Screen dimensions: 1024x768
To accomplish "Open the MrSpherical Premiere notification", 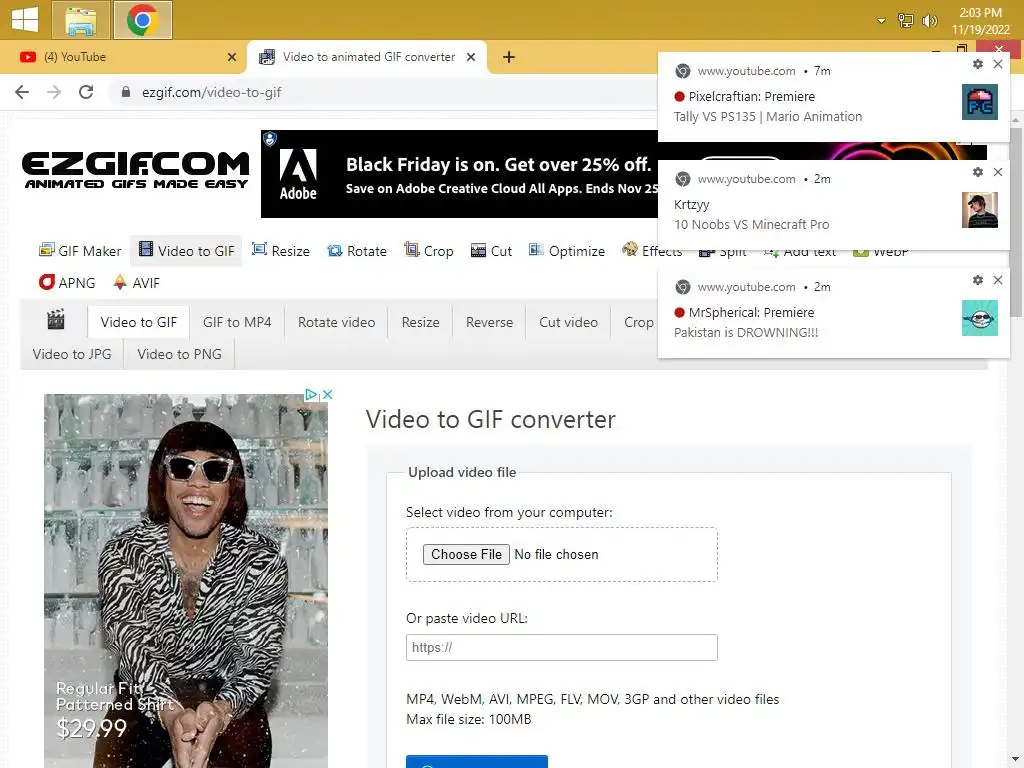I will pos(810,313).
